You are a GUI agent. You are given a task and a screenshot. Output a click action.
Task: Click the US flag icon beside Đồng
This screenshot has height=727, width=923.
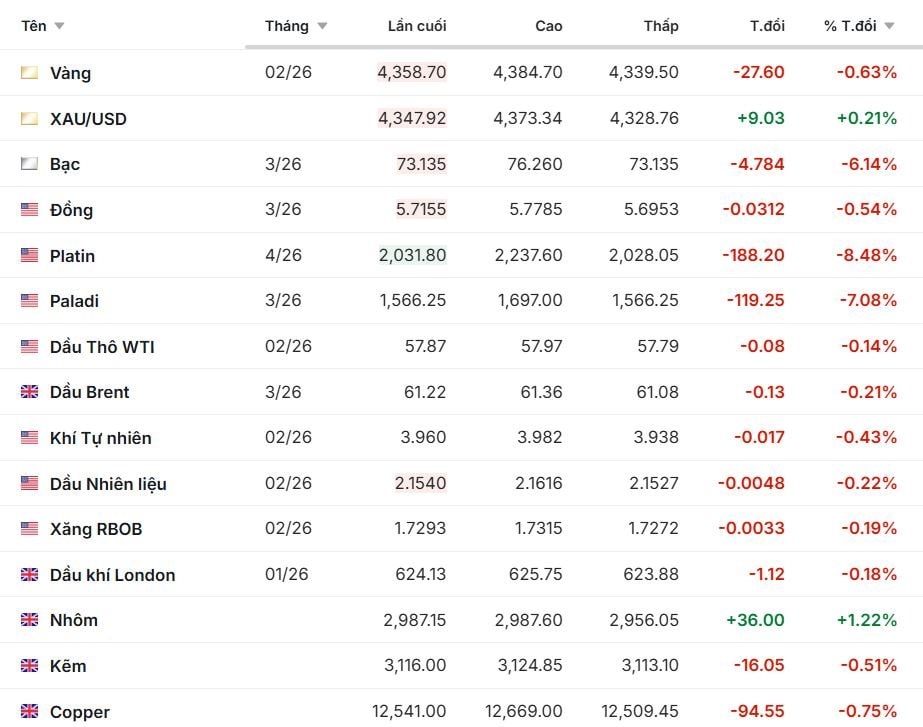point(29,210)
